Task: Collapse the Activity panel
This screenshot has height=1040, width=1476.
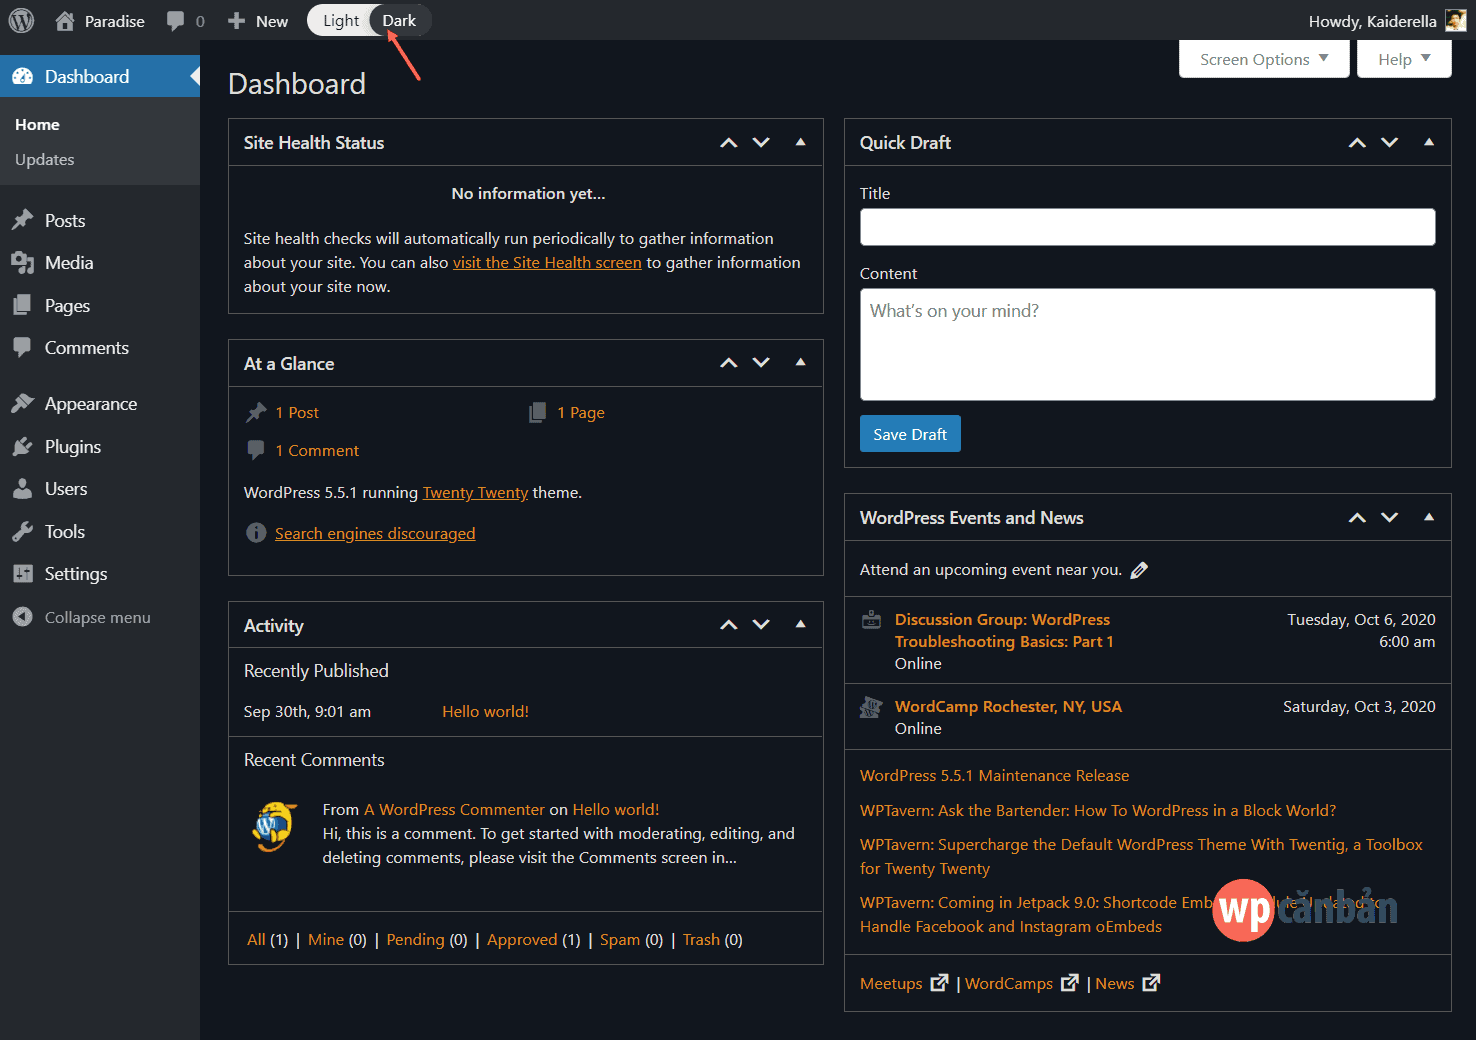Action: pyautogui.click(x=800, y=624)
